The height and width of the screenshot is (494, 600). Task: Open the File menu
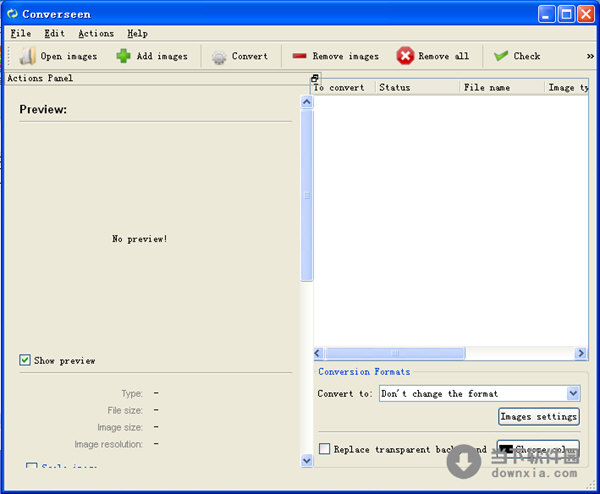[21, 34]
